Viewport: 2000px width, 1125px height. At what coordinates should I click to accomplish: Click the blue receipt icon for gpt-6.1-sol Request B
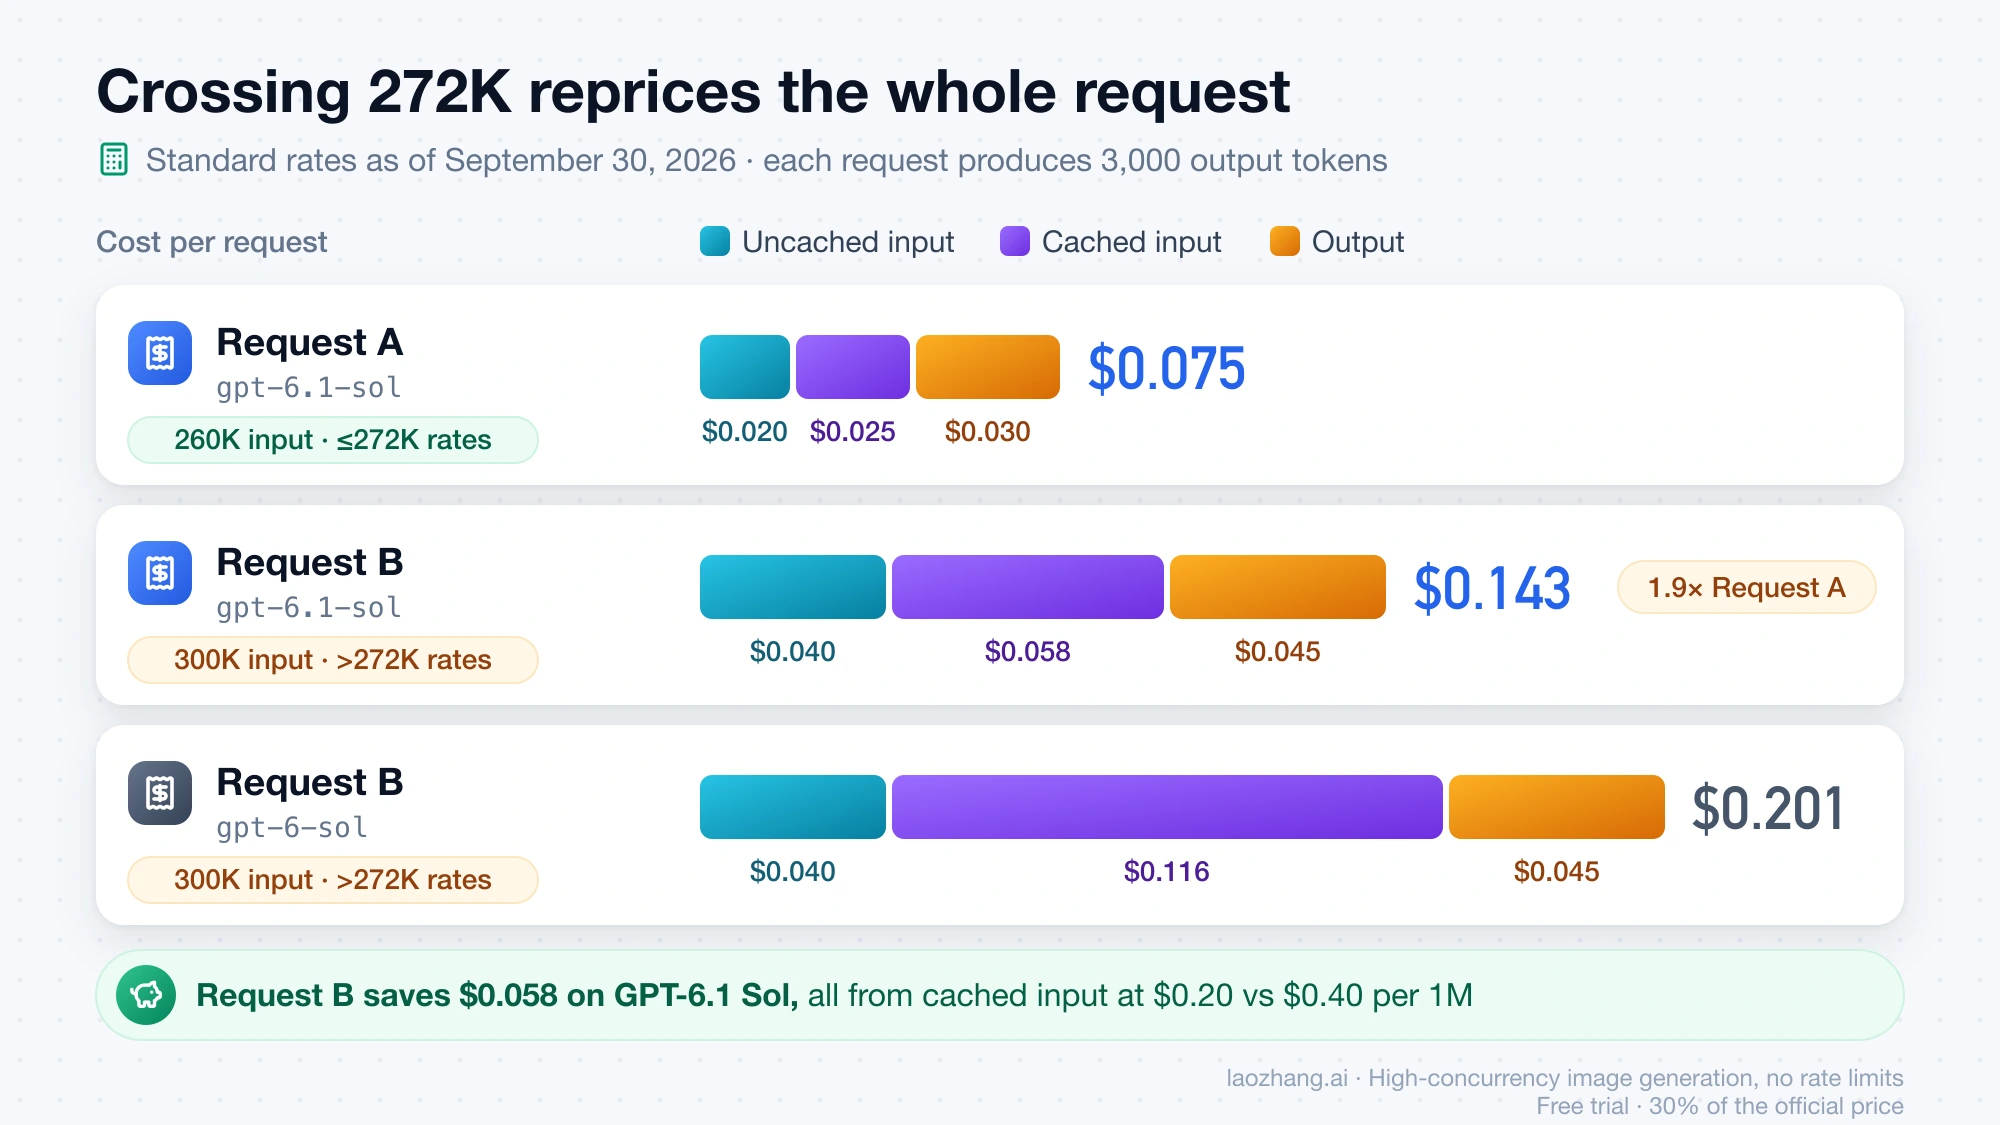click(160, 573)
